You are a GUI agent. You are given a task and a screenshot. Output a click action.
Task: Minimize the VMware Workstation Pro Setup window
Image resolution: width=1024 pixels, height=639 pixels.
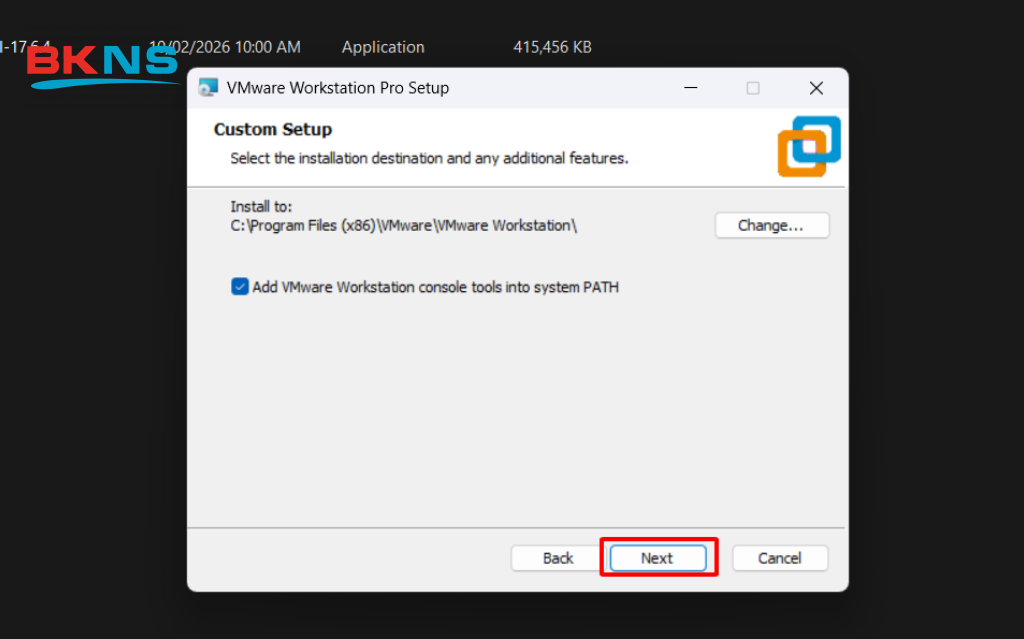(691, 88)
